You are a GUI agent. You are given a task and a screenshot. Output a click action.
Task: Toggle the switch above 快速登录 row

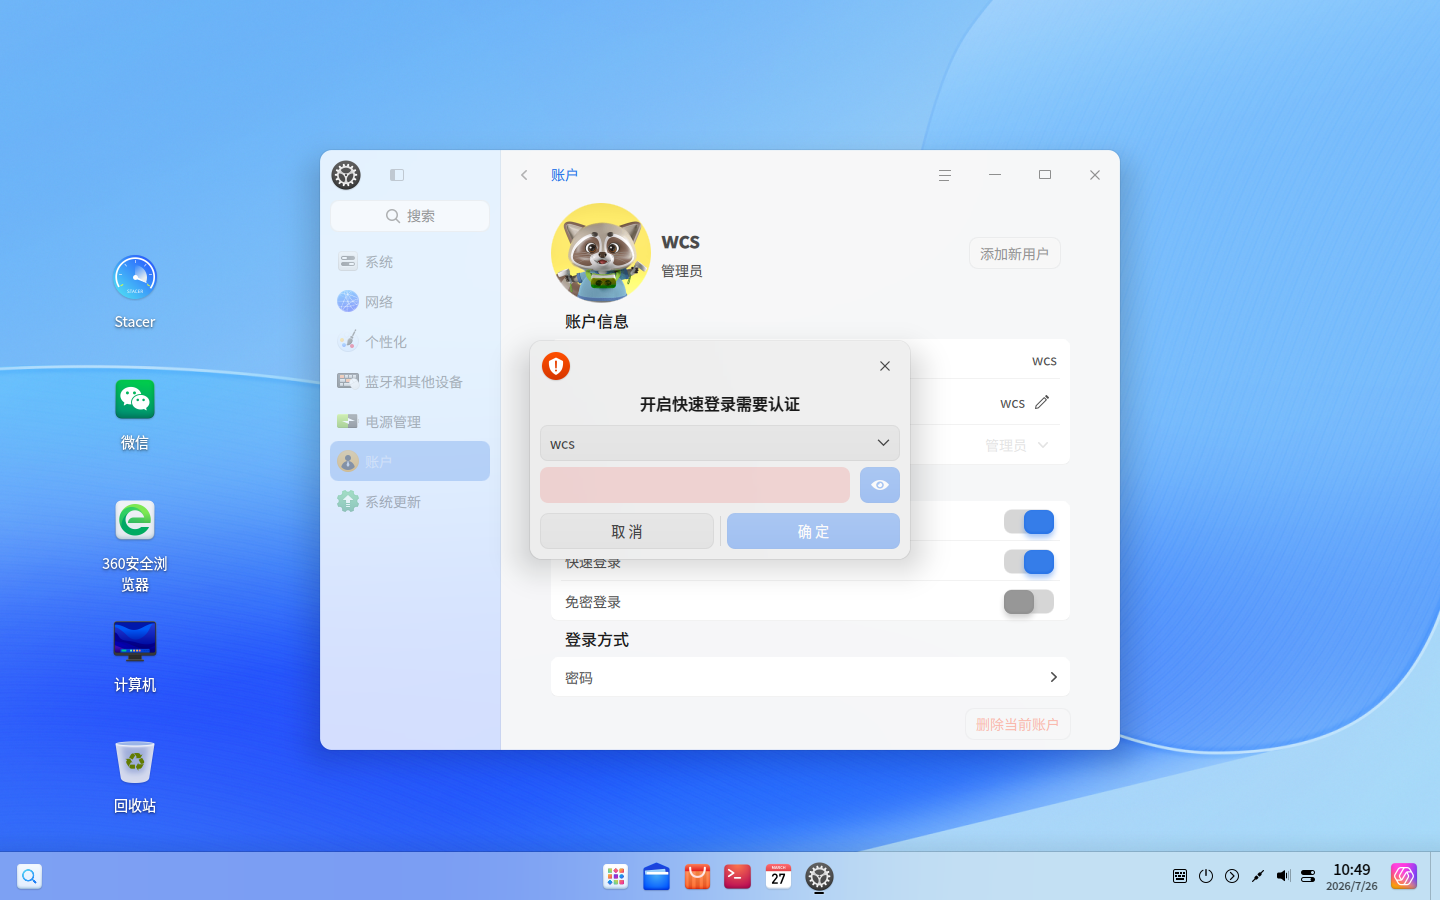(1029, 522)
